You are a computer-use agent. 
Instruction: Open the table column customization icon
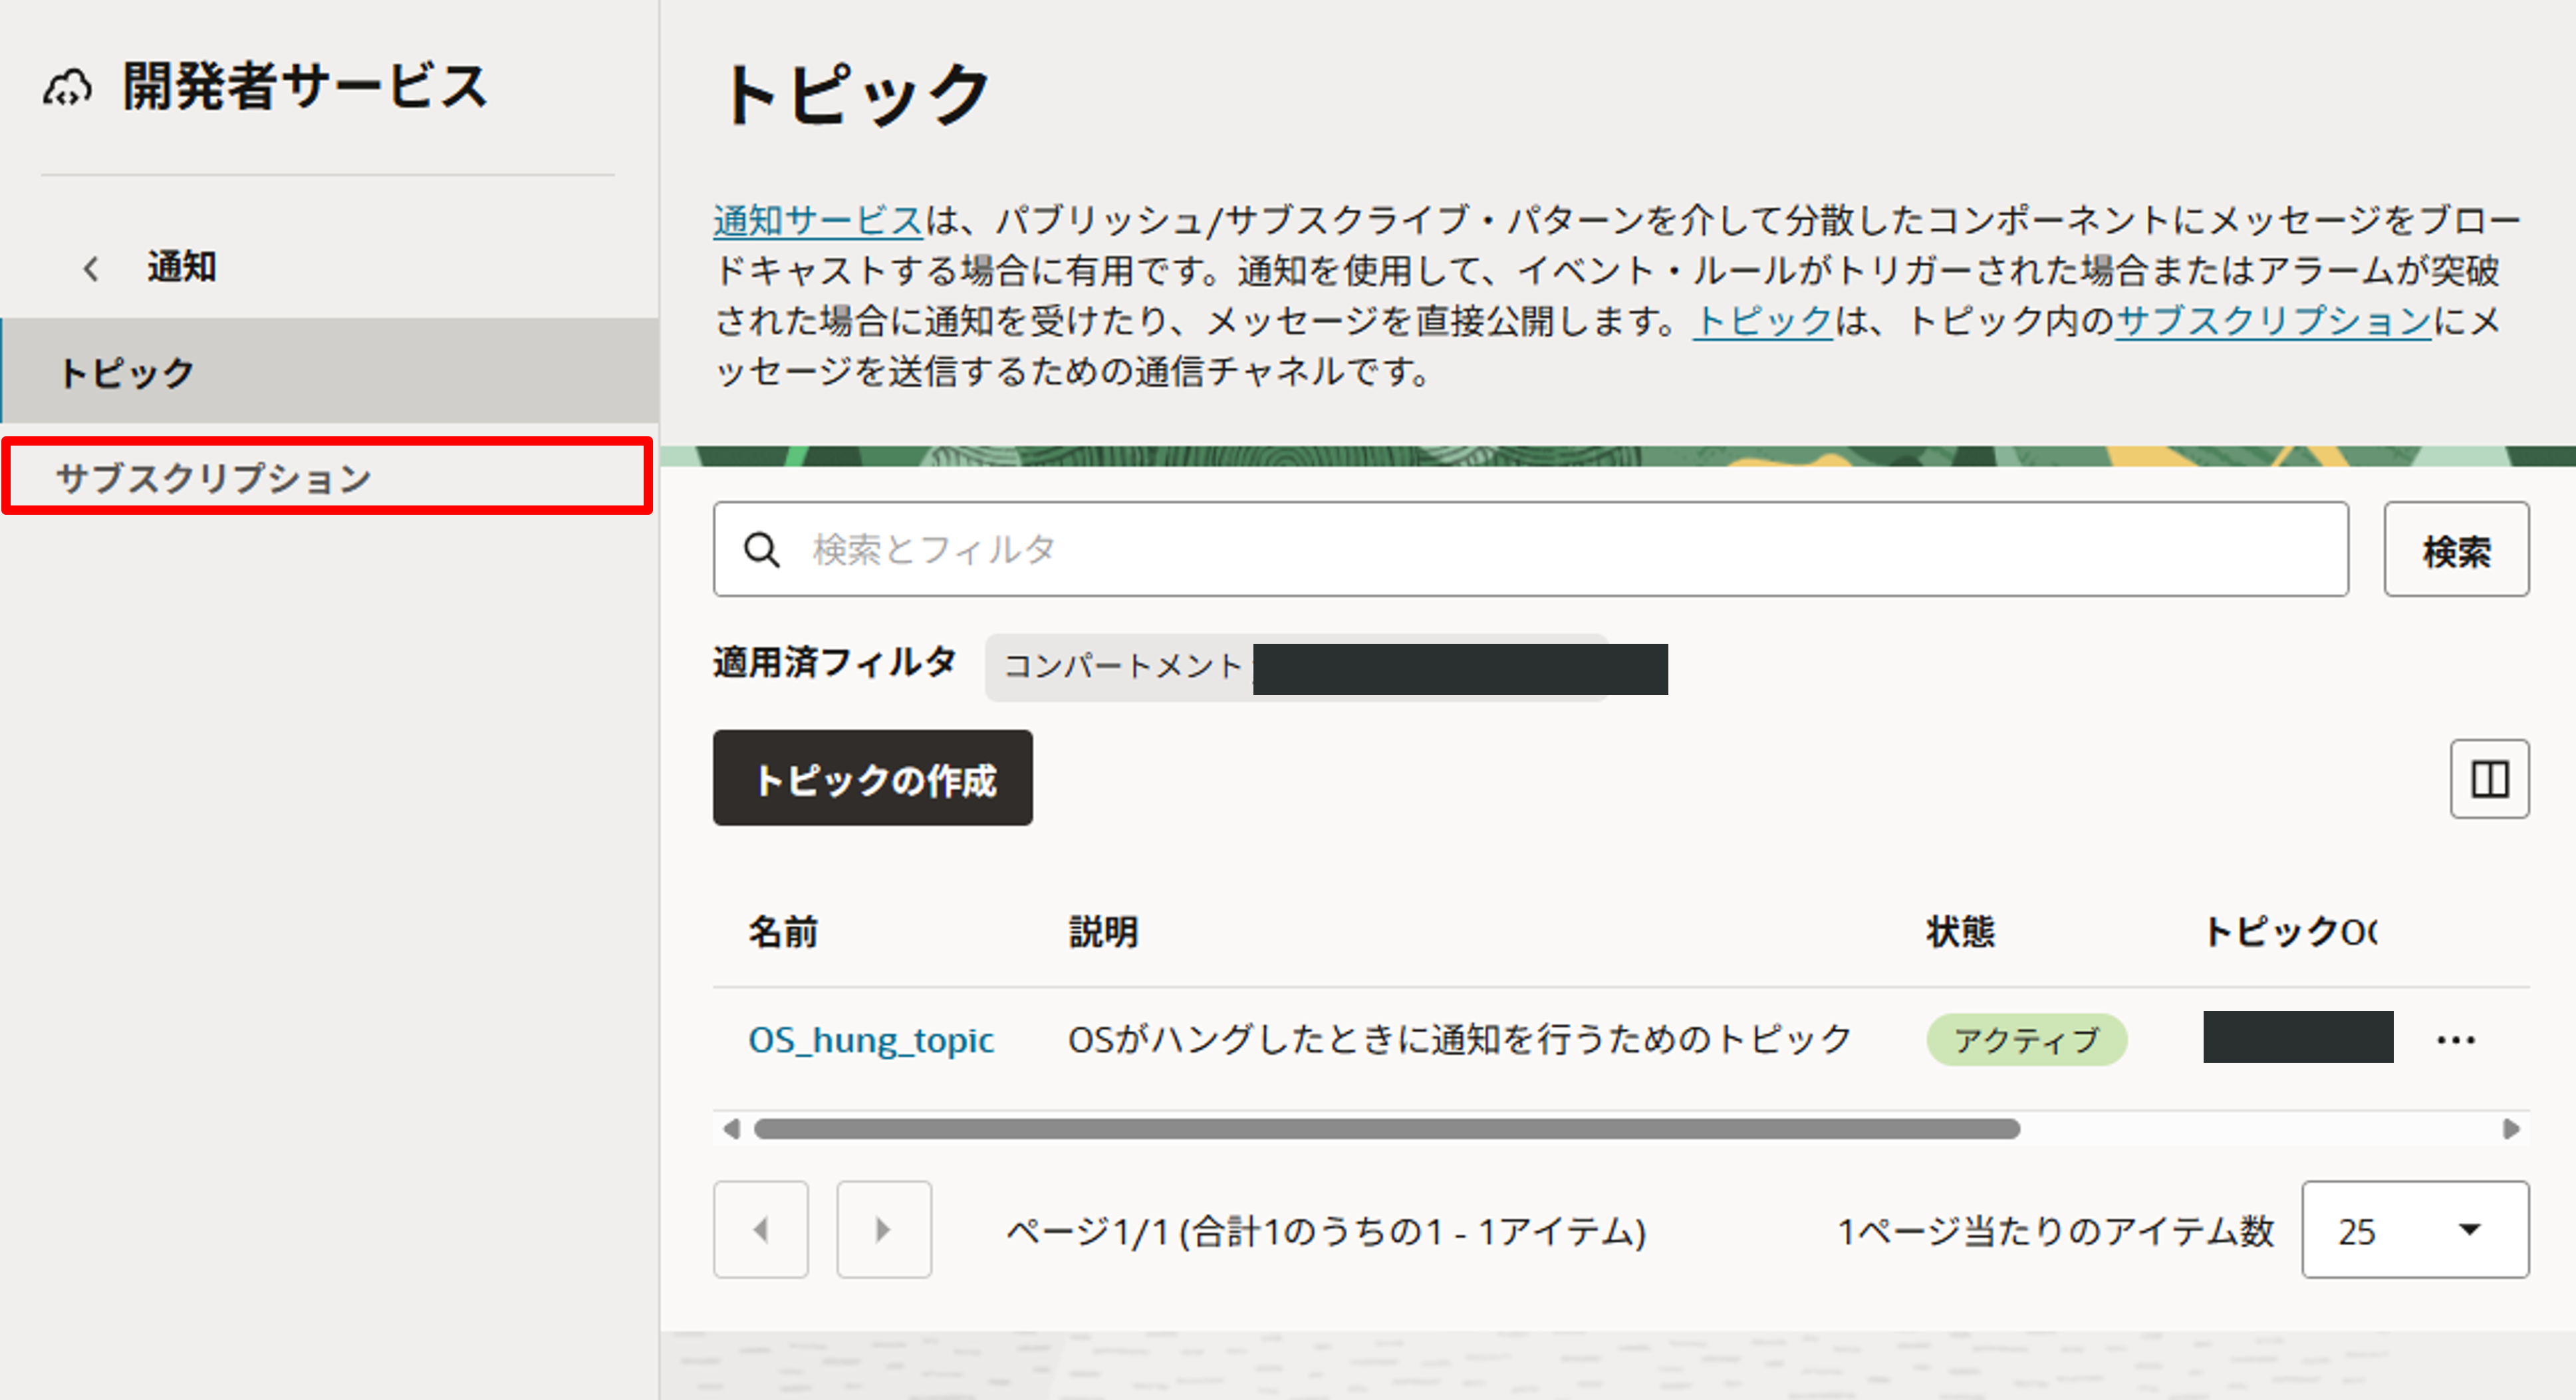2490,779
